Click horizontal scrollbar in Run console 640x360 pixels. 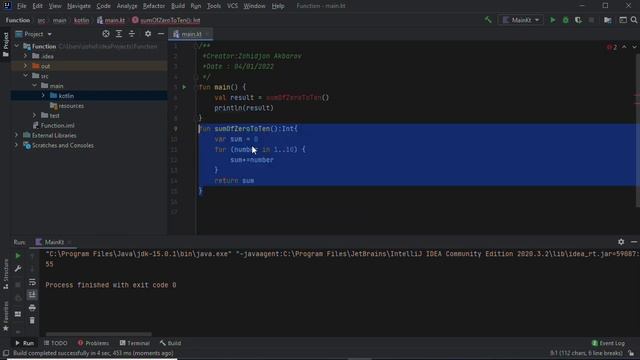tap(98, 333)
